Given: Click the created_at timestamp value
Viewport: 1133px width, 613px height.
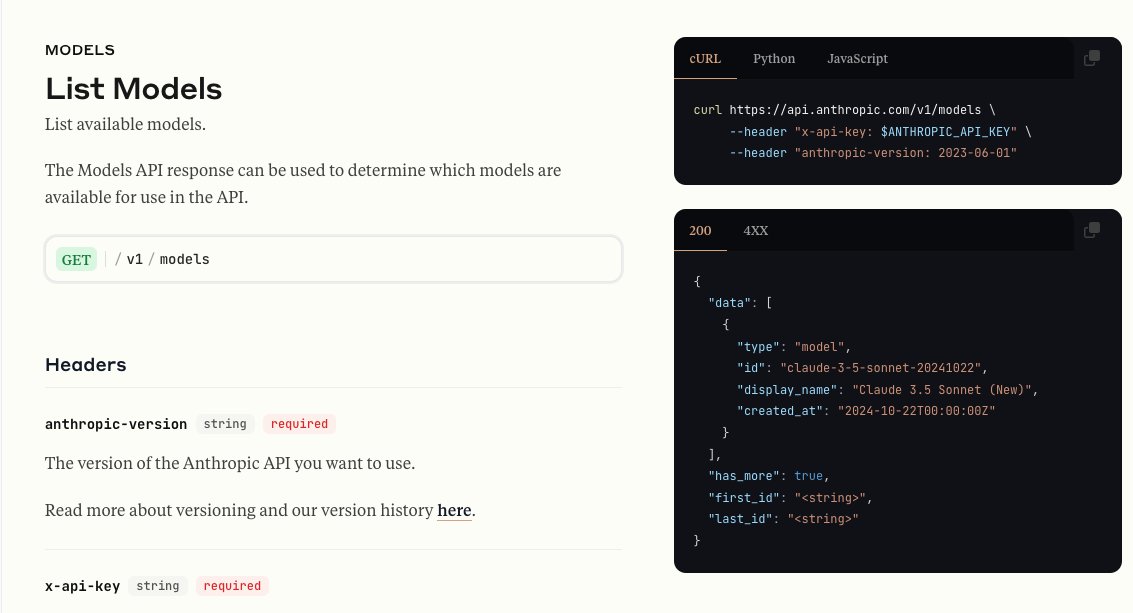Looking at the screenshot, I should coord(916,411).
